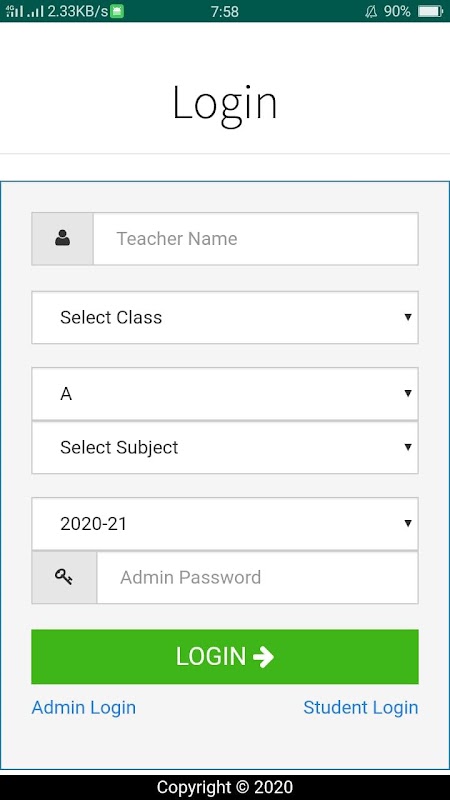Focus the Admin Password input field

point(257,578)
